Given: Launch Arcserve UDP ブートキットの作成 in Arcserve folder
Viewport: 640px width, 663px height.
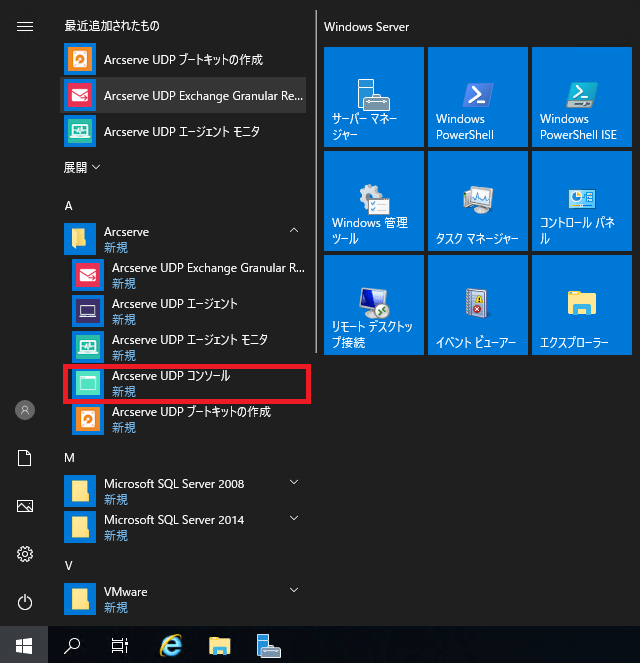Looking at the screenshot, I should coord(187,419).
